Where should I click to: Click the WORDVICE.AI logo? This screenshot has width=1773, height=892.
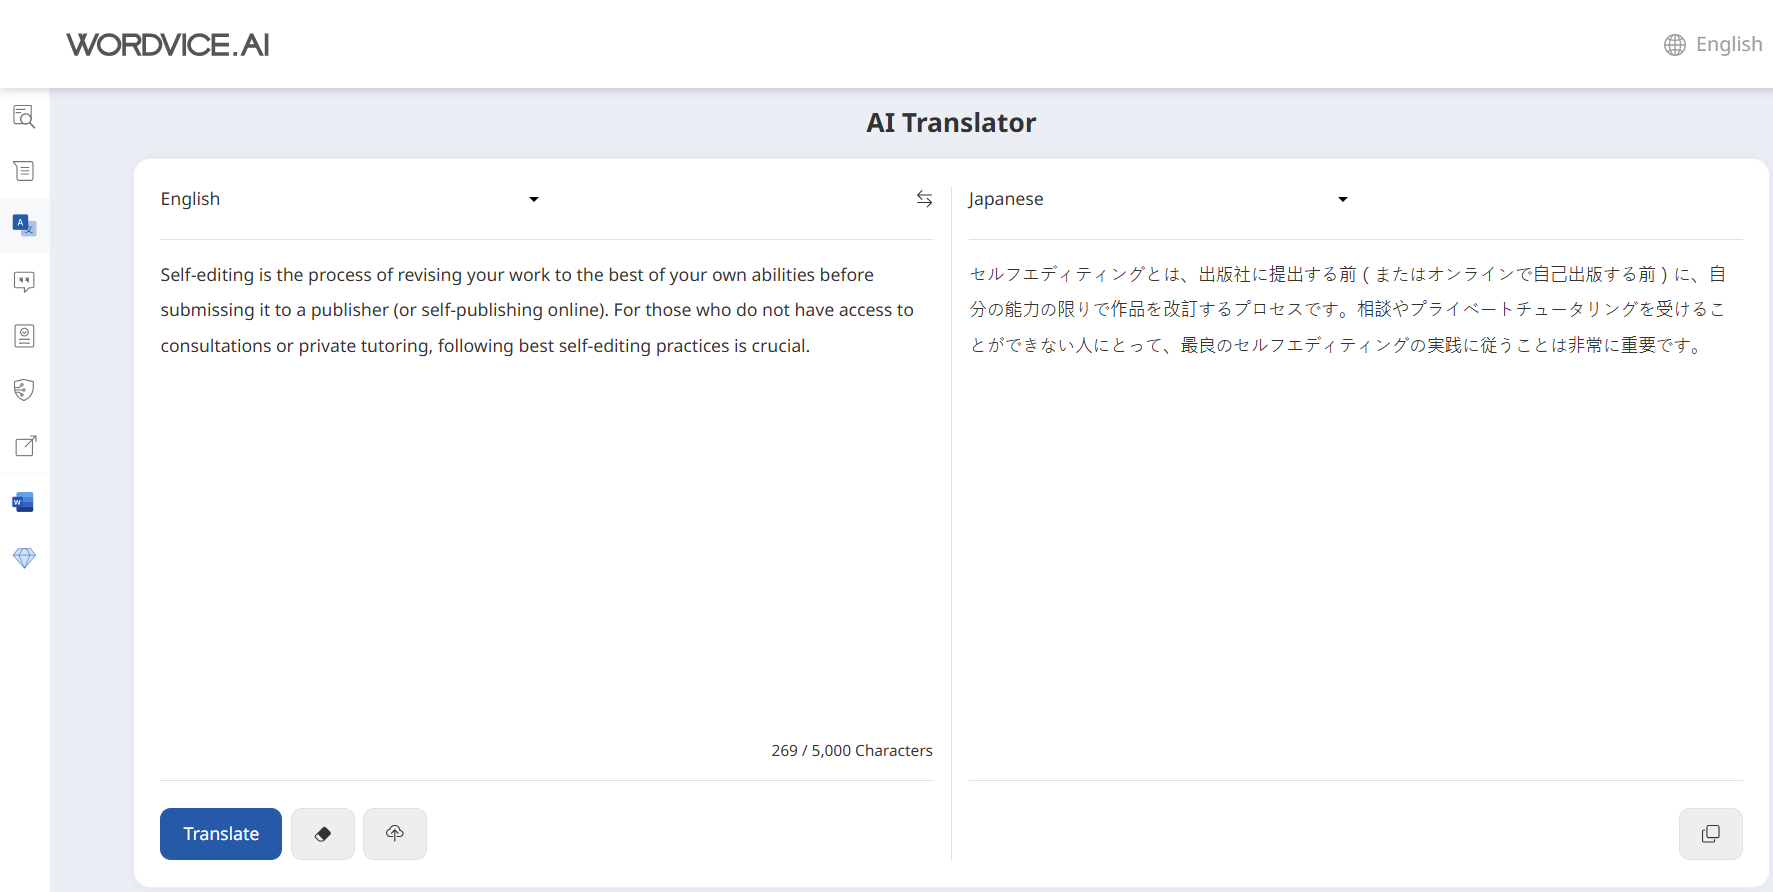pyautogui.click(x=168, y=45)
